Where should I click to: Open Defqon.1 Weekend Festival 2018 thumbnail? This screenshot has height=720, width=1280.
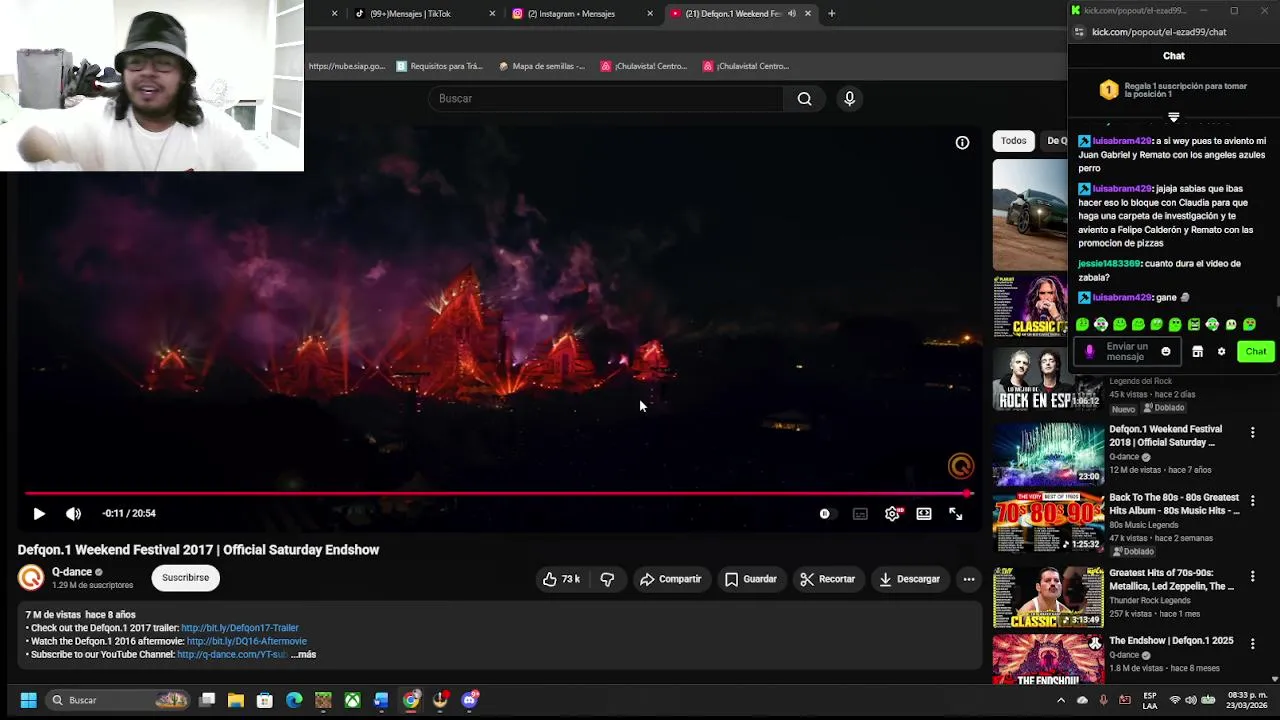click(x=1048, y=454)
